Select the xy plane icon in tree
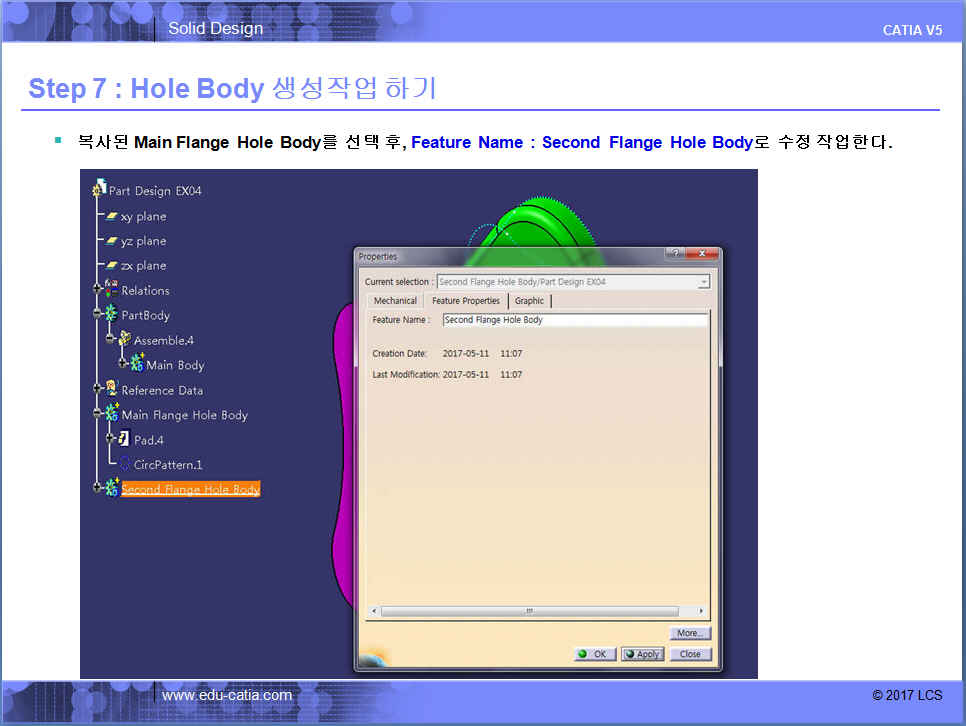The width and height of the screenshot is (966, 726). click(x=112, y=216)
